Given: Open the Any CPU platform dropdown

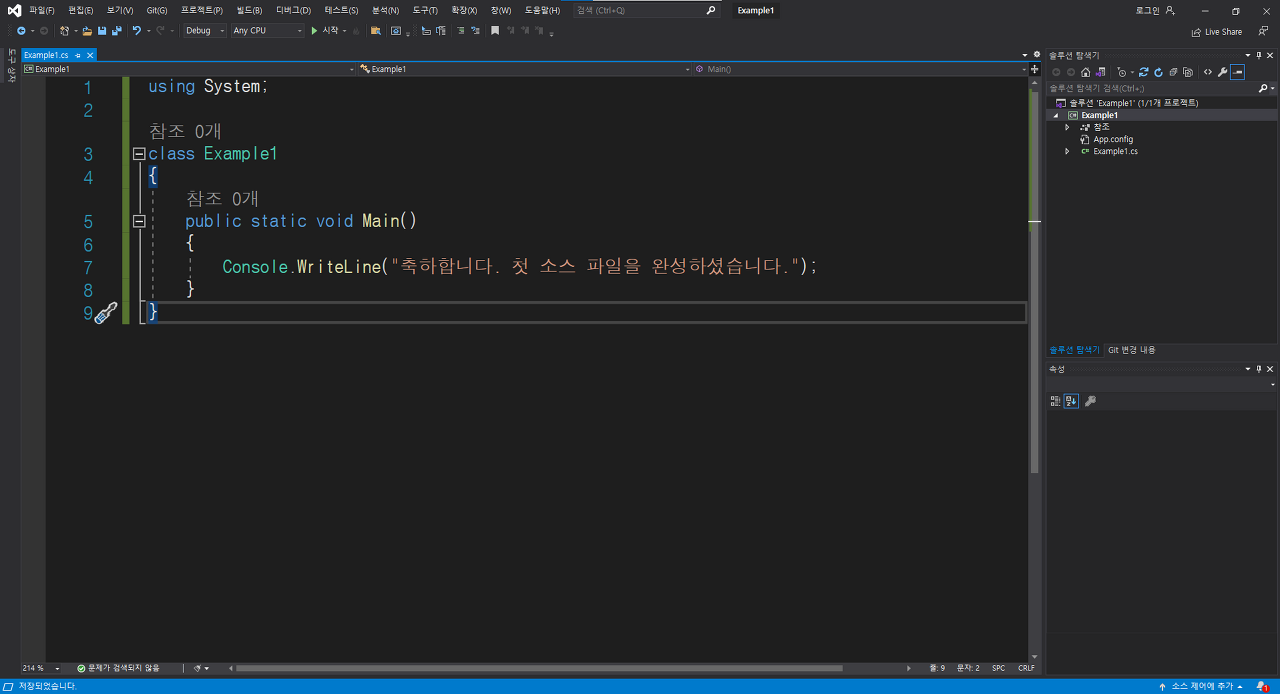Looking at the screenshot, I should 267,31.
